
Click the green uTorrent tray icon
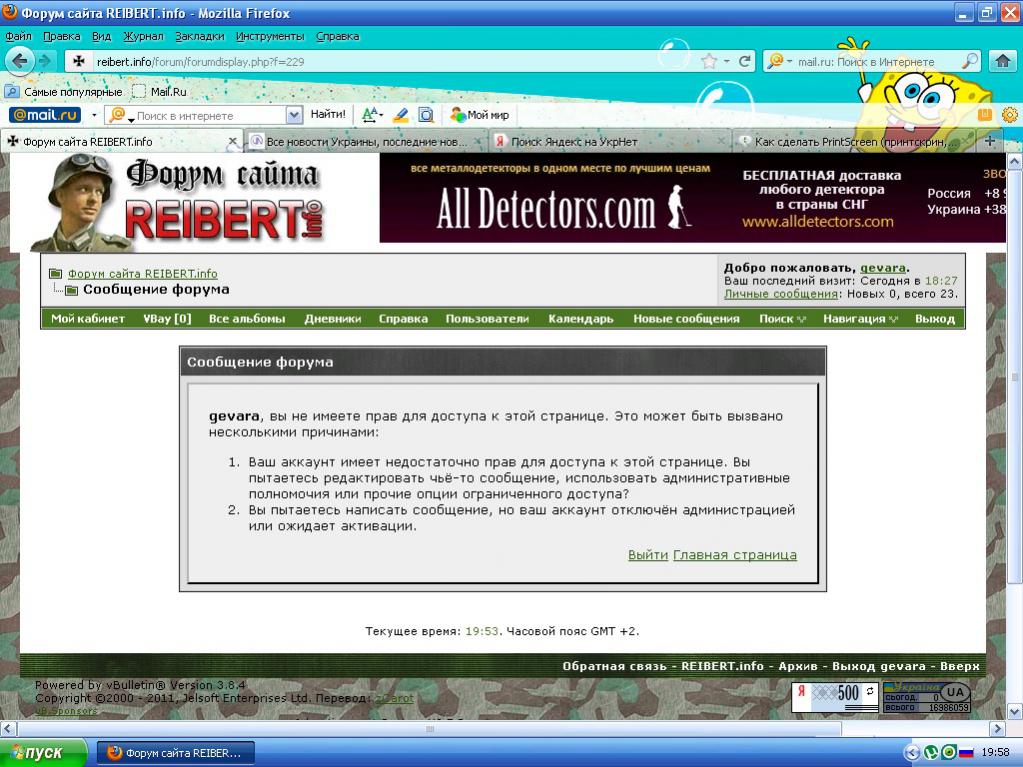(932, 753)
